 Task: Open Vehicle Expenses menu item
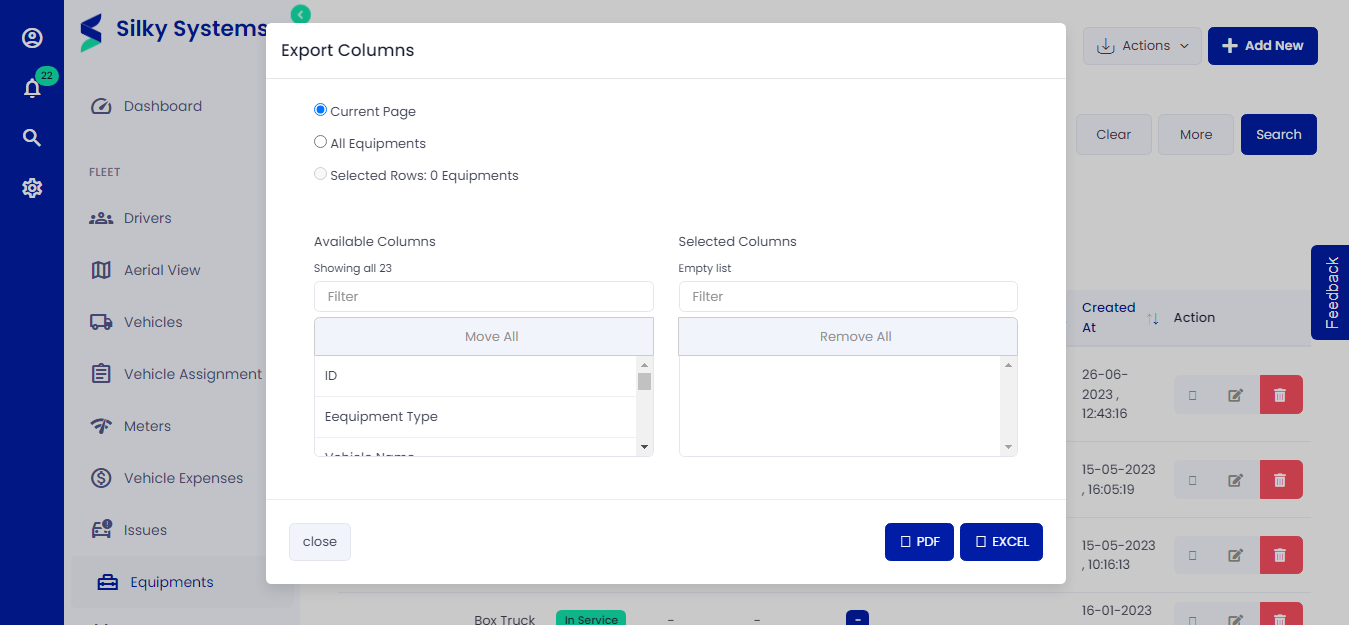183,478
